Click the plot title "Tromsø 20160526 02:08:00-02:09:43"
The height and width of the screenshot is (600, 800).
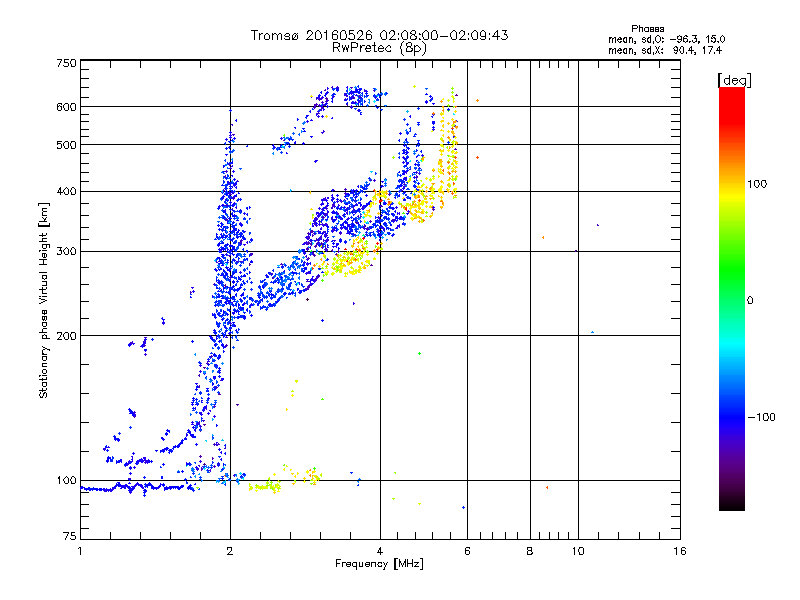[379, 35]
